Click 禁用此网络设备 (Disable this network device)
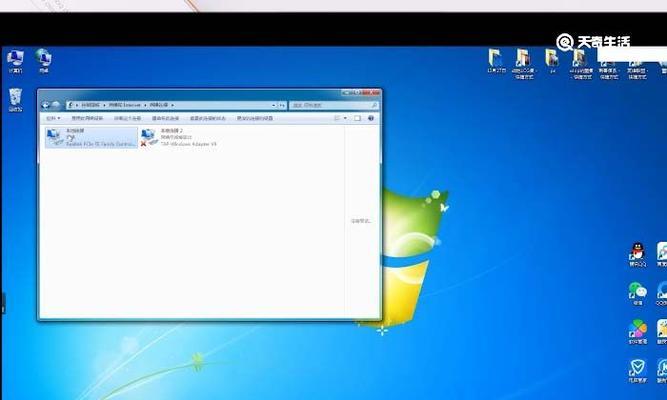Screen dimensions: 667x400 (x=87, y=118)
